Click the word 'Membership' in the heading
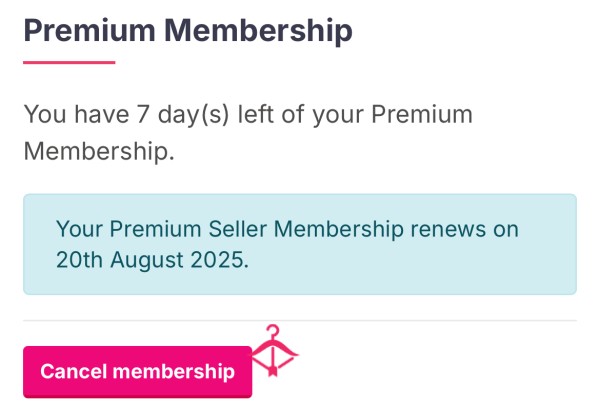The image size is (600, 405). point(258,31)
